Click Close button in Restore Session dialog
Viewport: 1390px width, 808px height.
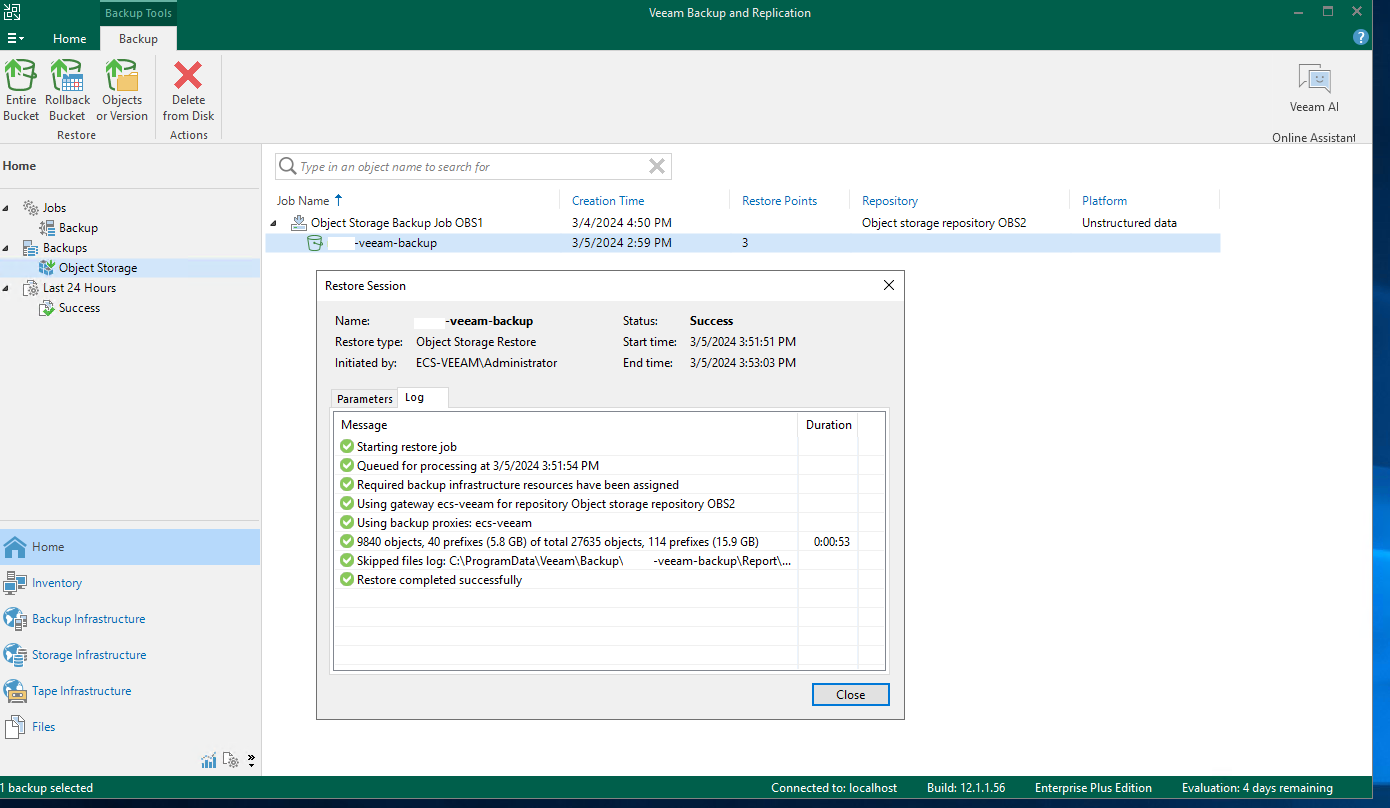click(x=850, y=695)
